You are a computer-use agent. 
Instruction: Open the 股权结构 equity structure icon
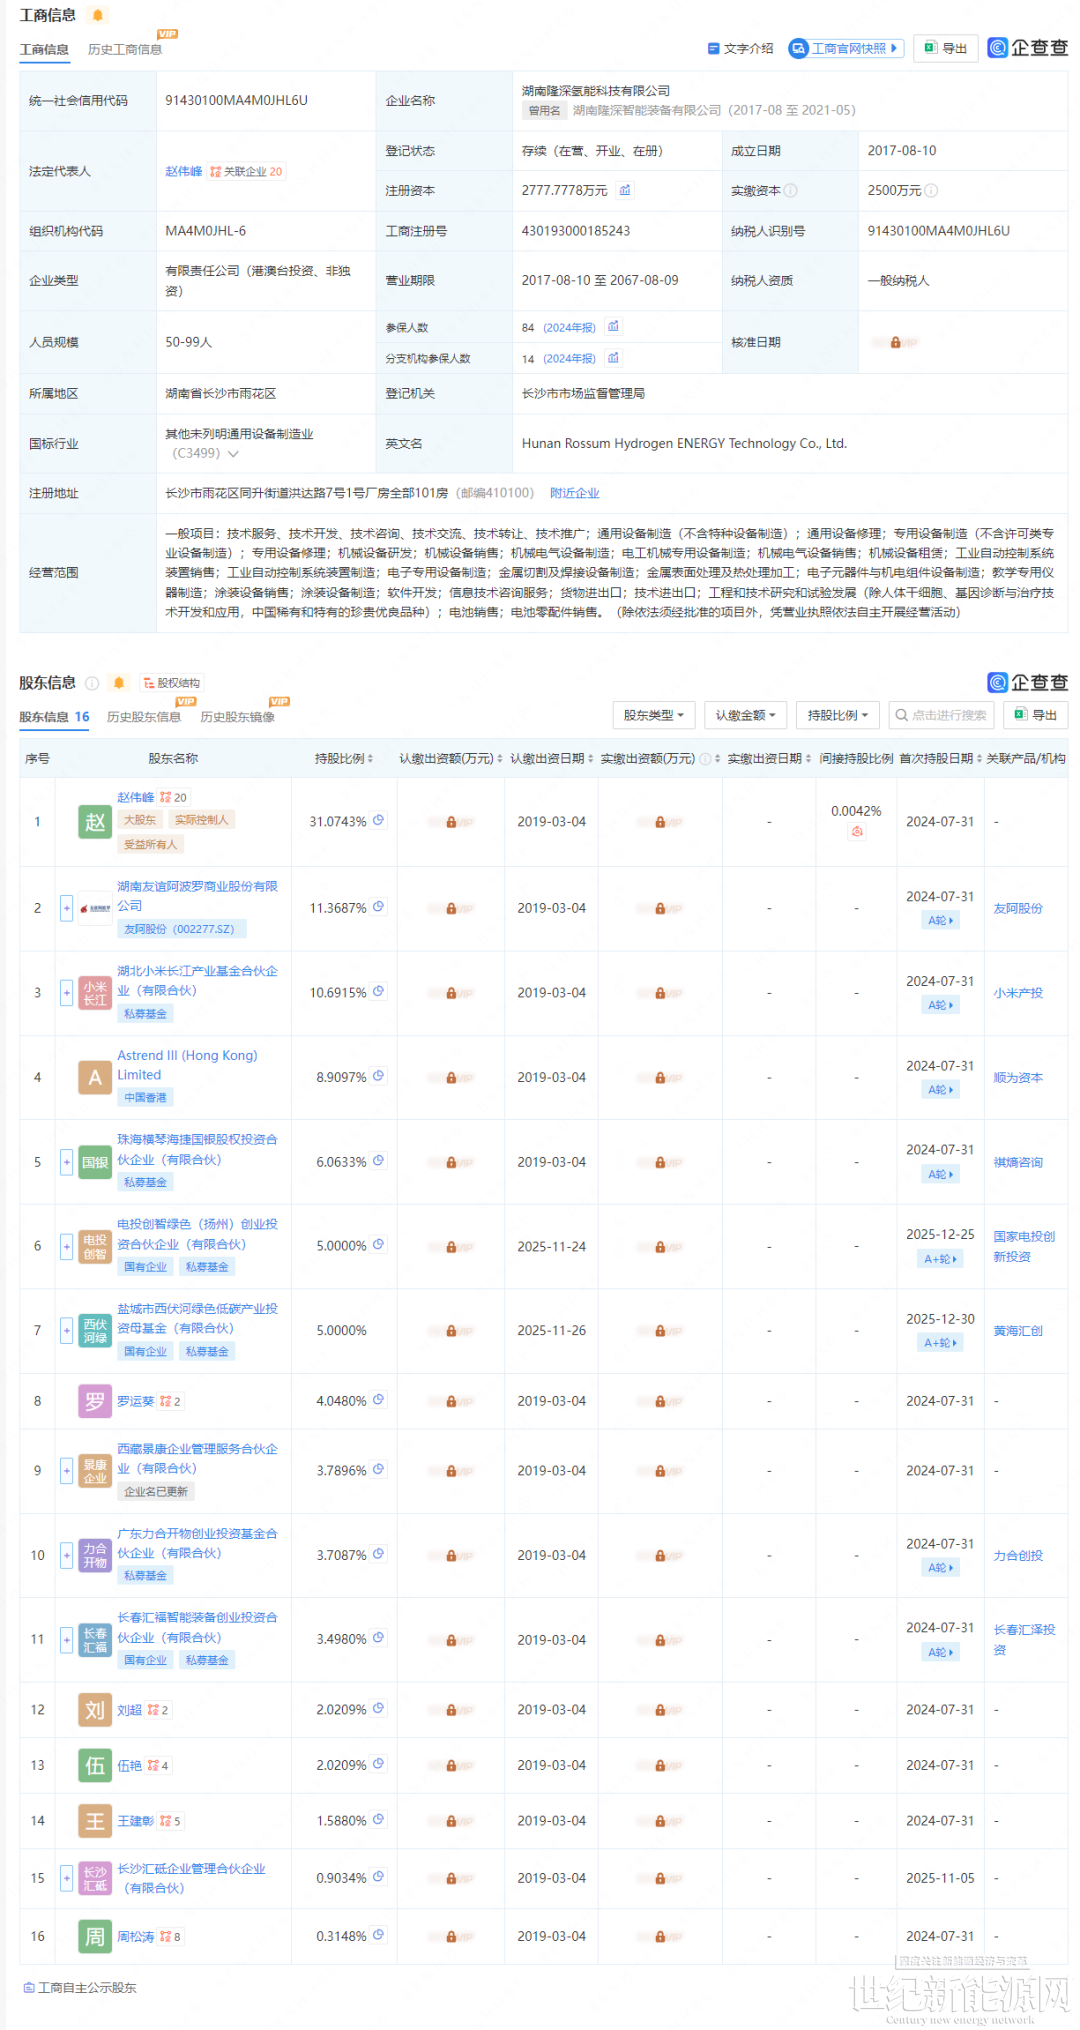[171, 683]
